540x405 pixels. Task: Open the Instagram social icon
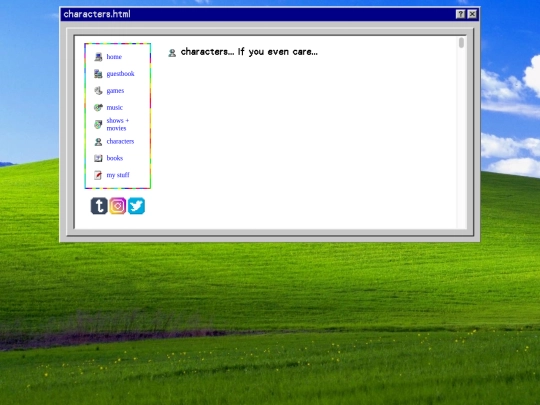[118, 206]
